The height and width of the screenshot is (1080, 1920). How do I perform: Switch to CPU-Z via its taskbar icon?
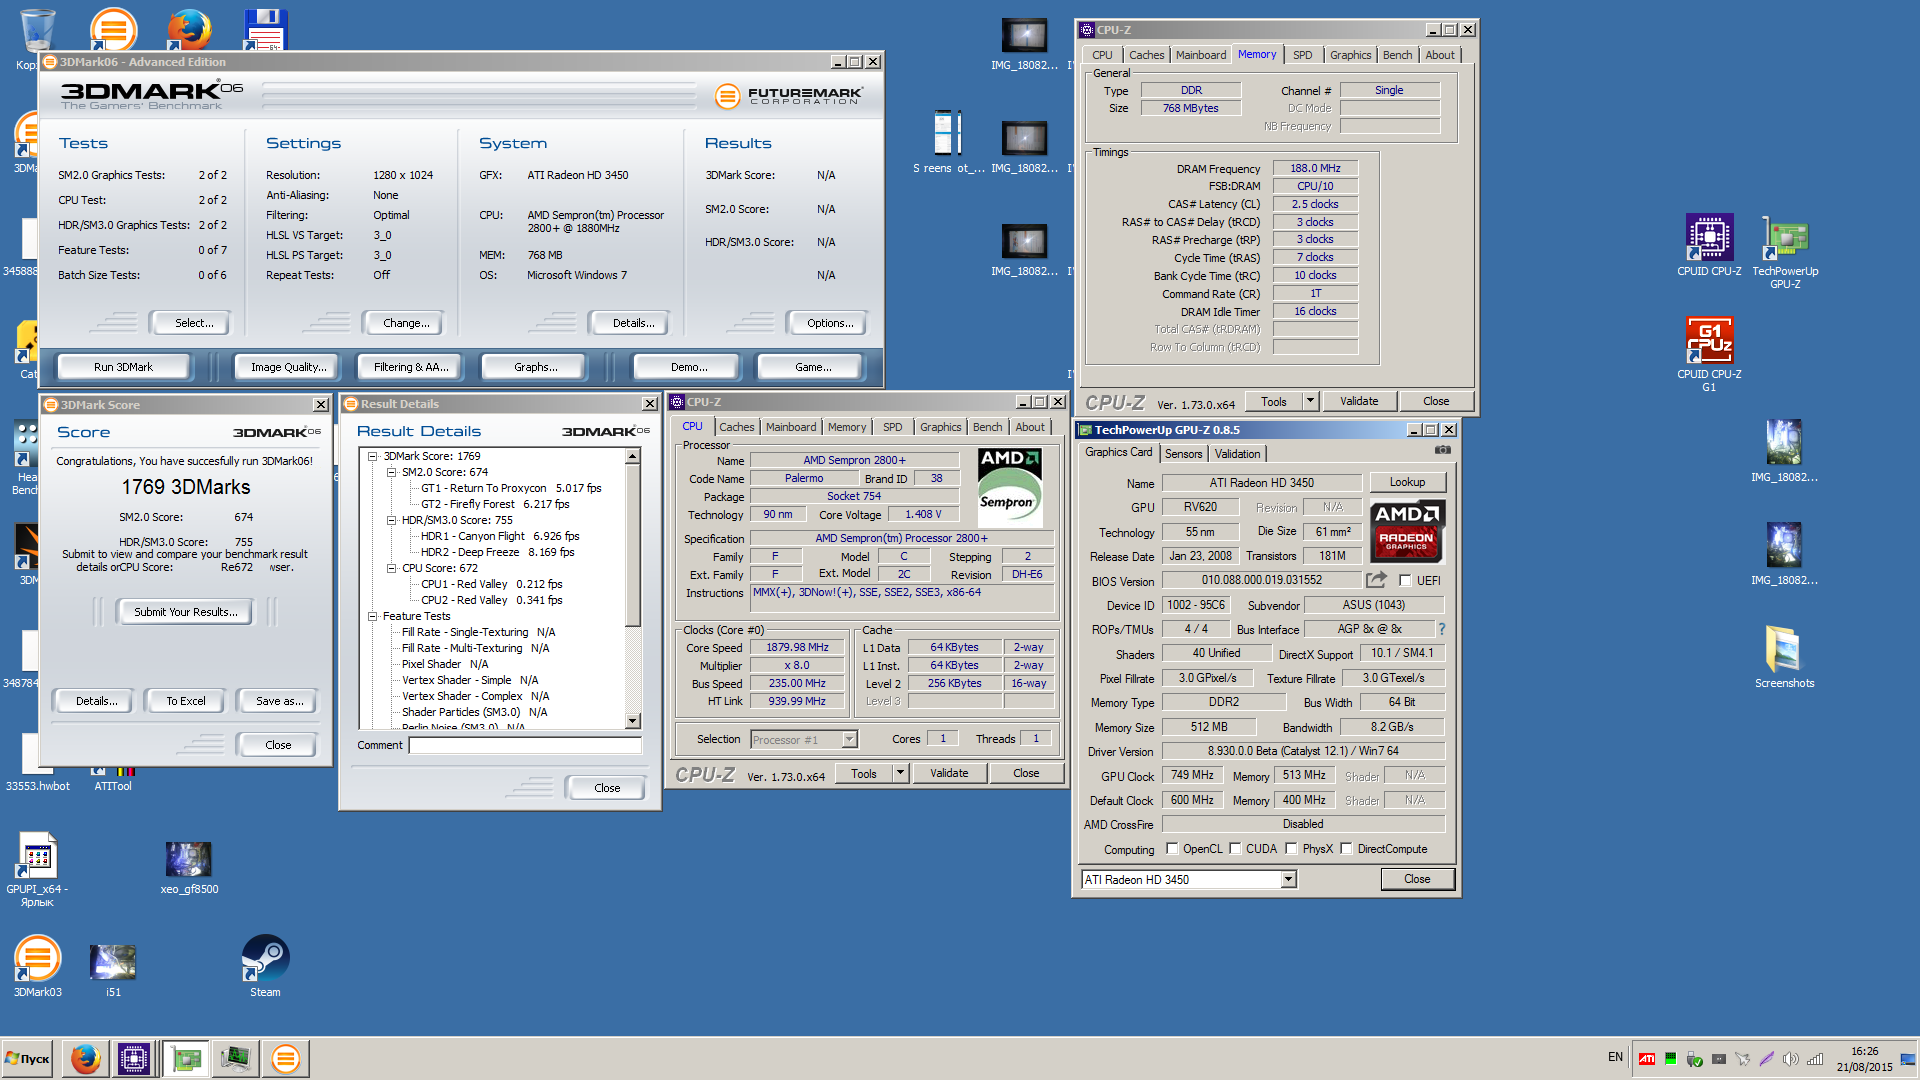(134, 1058)
